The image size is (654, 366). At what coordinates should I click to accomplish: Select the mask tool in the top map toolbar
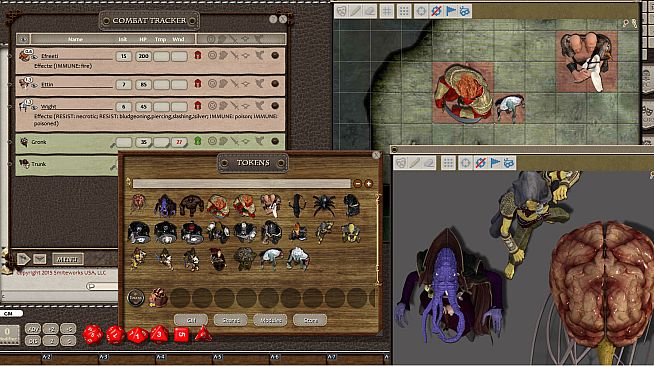click(341, 11)
